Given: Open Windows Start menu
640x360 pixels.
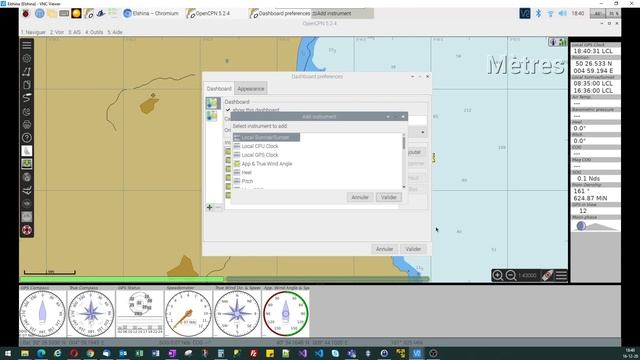Looking at the screenshot, I should click(x=8, y=353).
